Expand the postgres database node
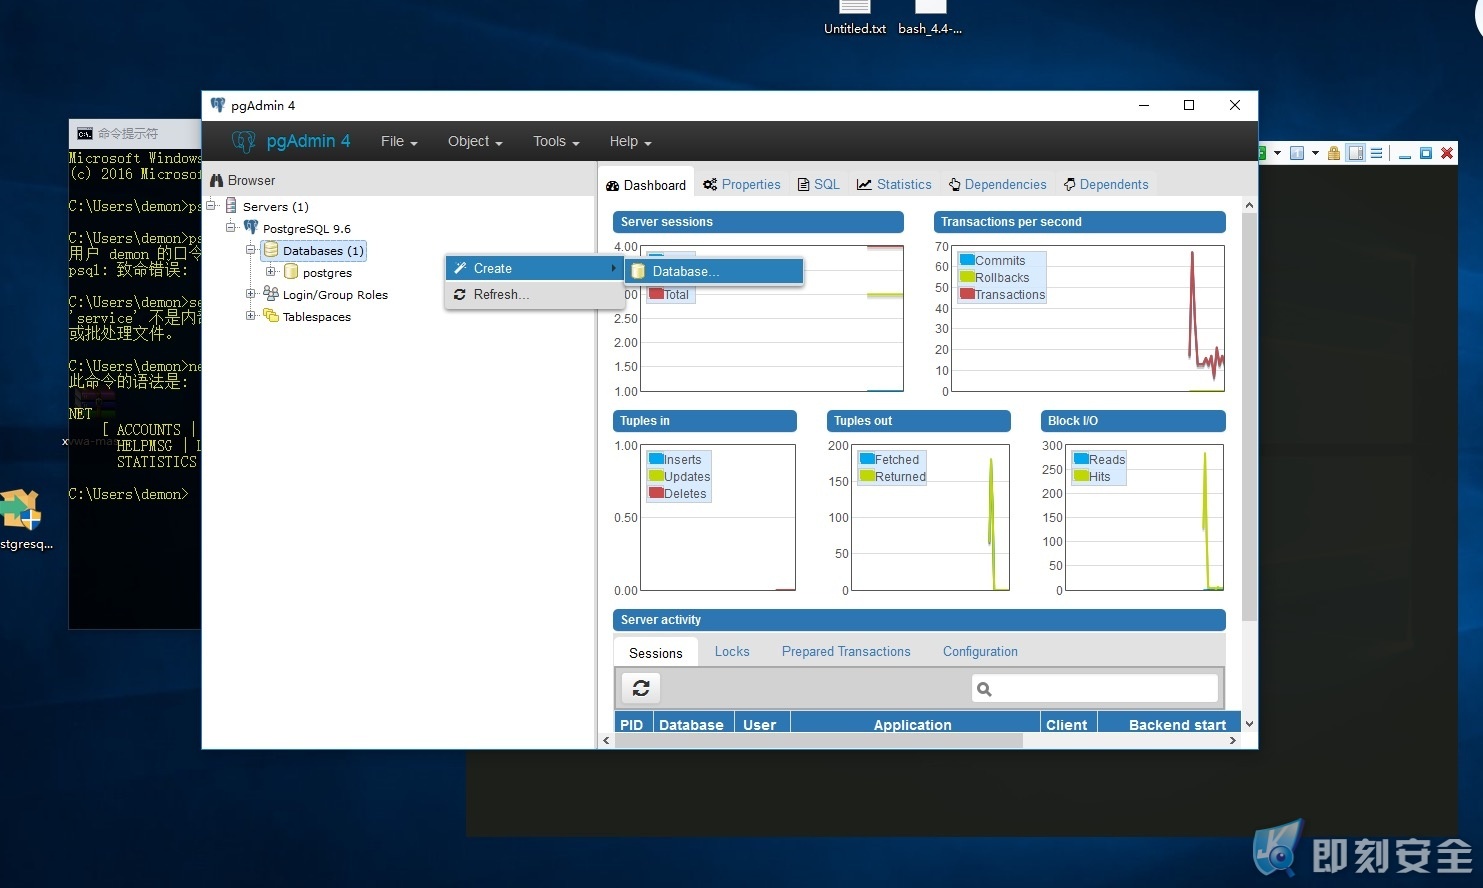 [271, 272]
